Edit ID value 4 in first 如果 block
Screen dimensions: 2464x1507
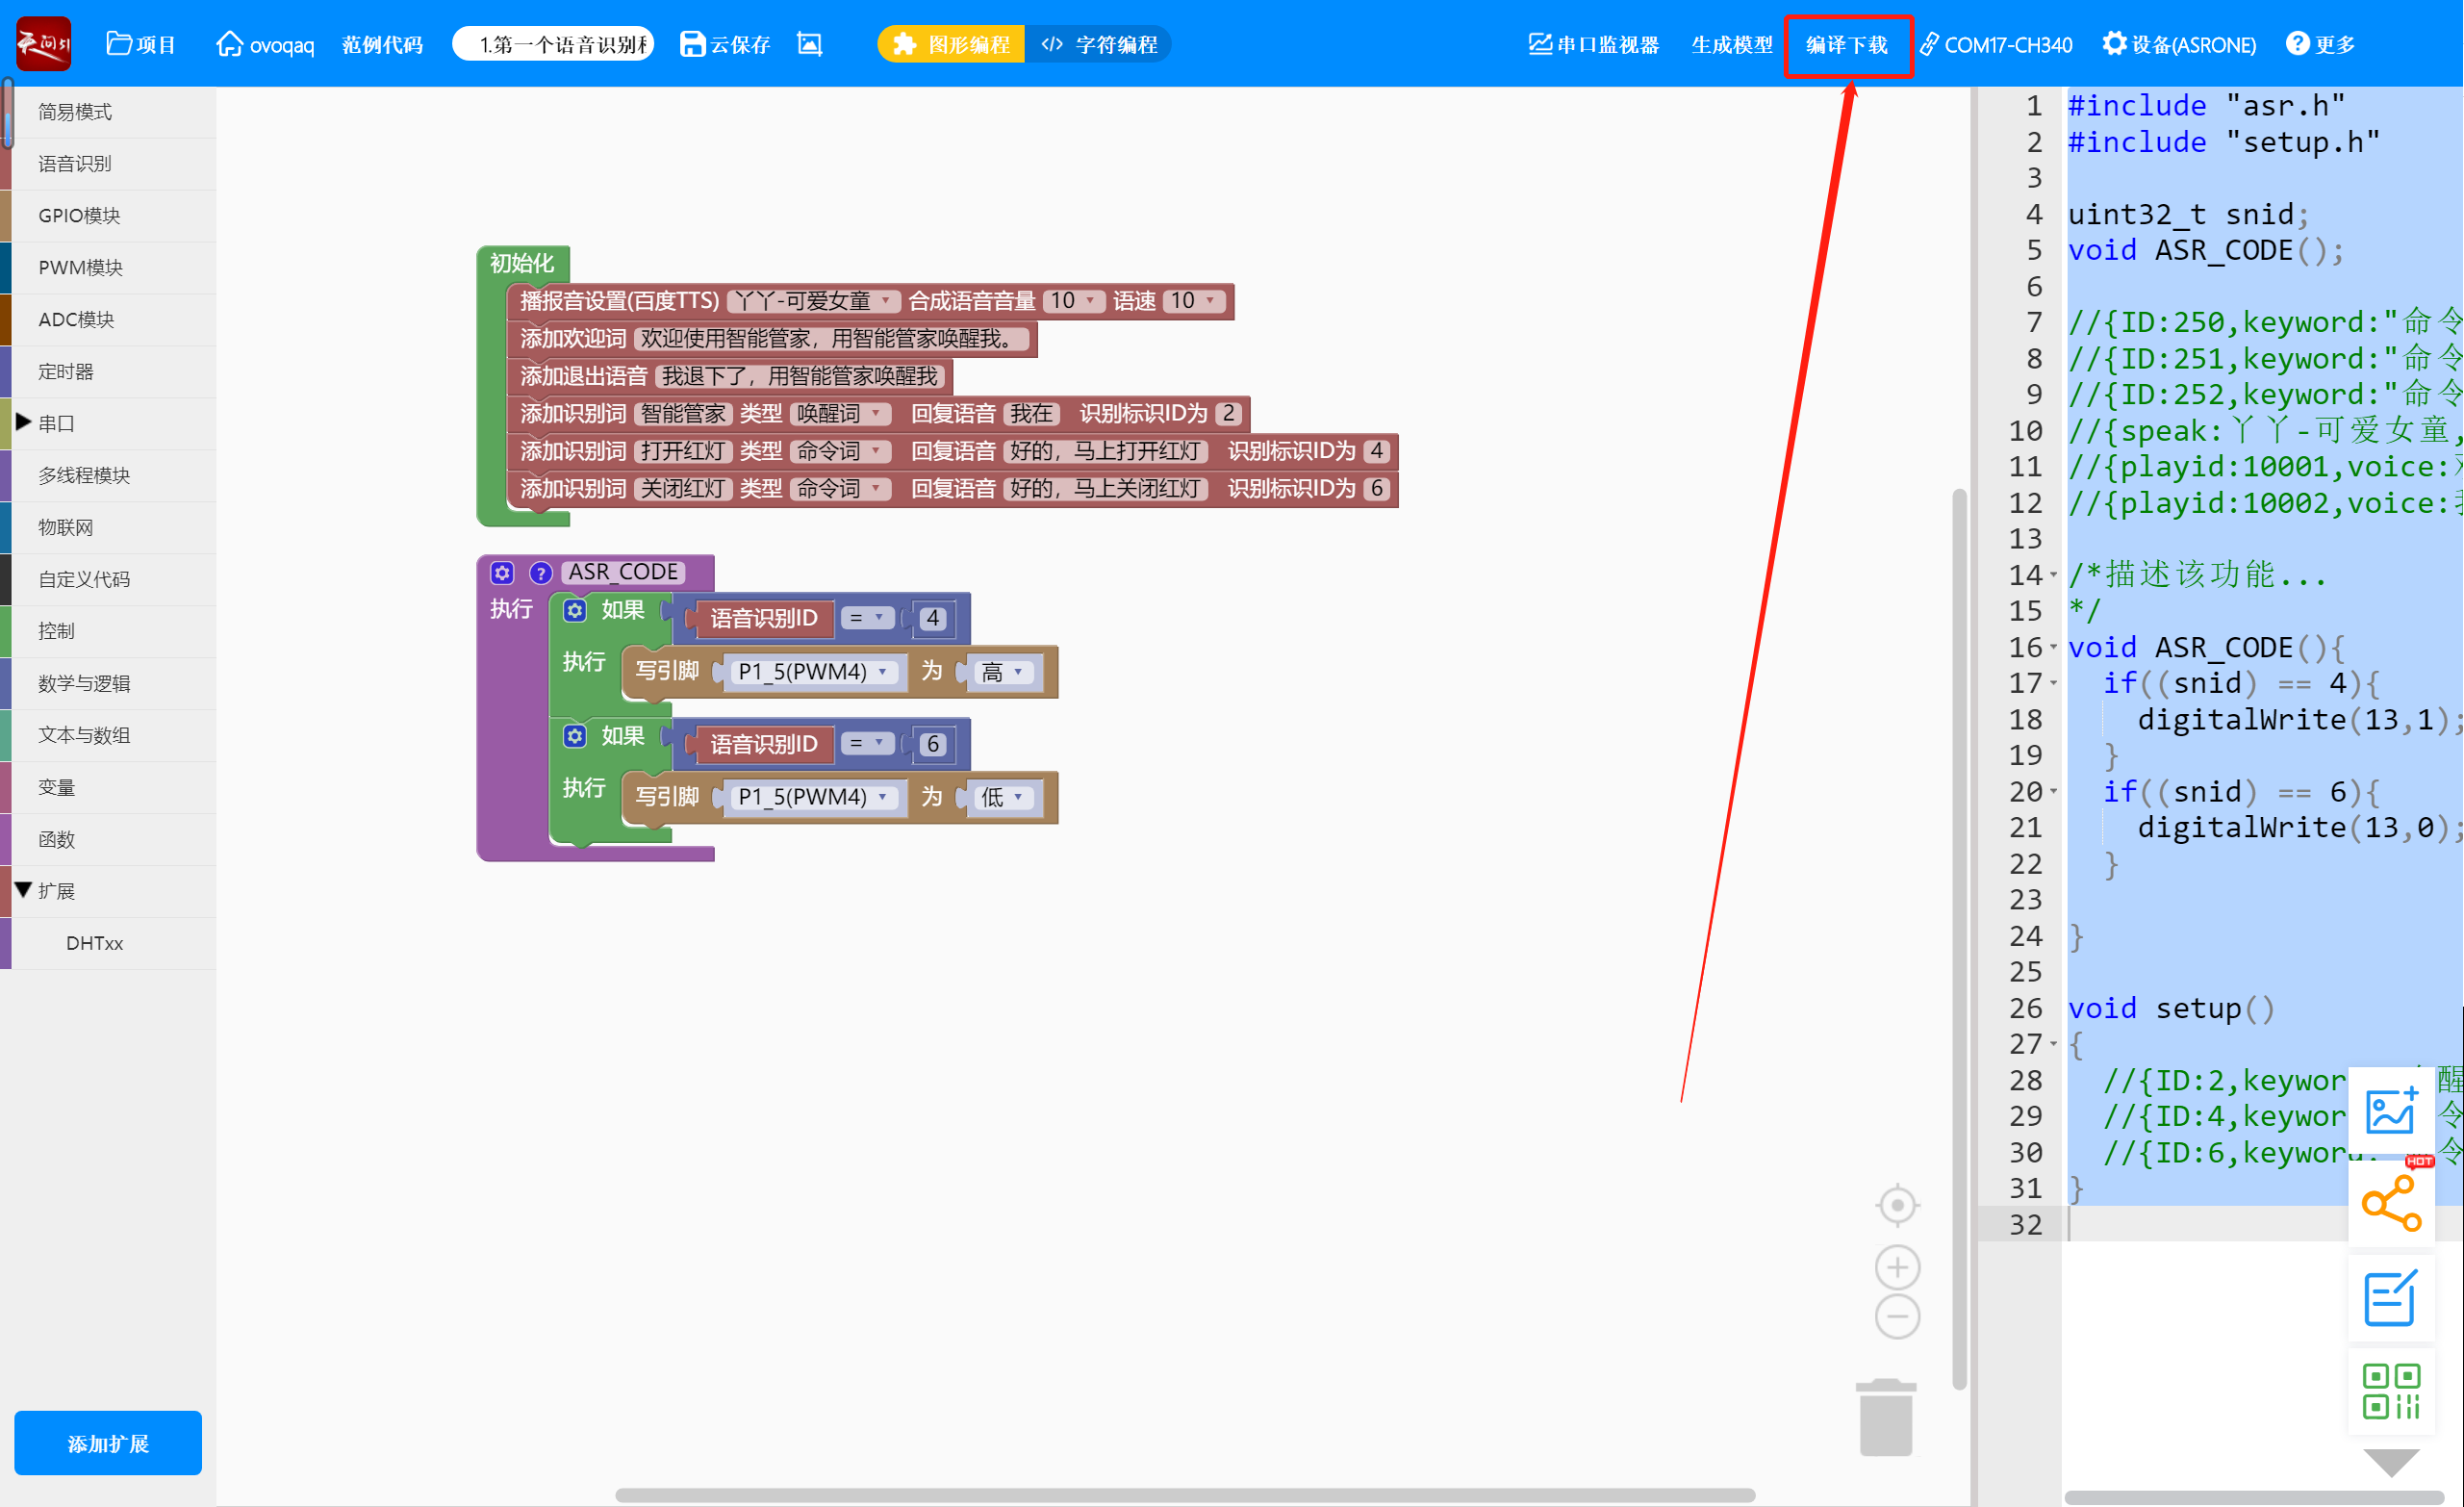[933, 618]
